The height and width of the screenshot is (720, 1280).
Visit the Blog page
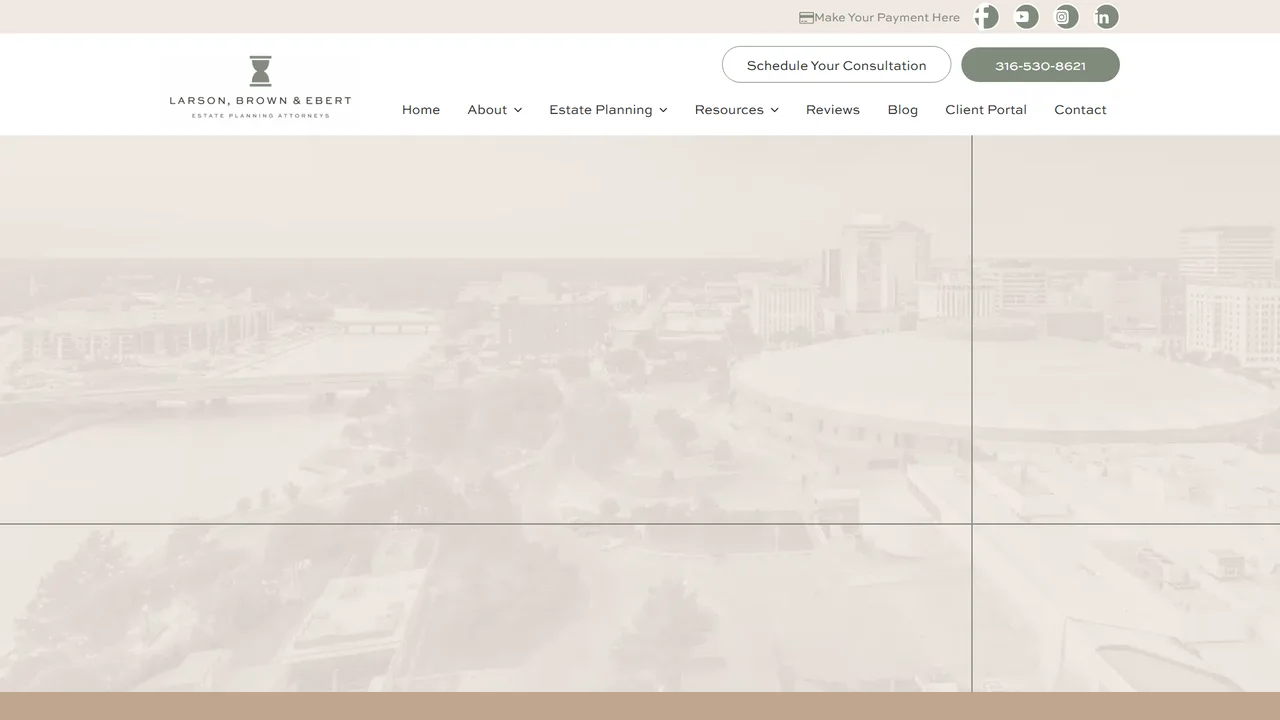coord(903,110)
